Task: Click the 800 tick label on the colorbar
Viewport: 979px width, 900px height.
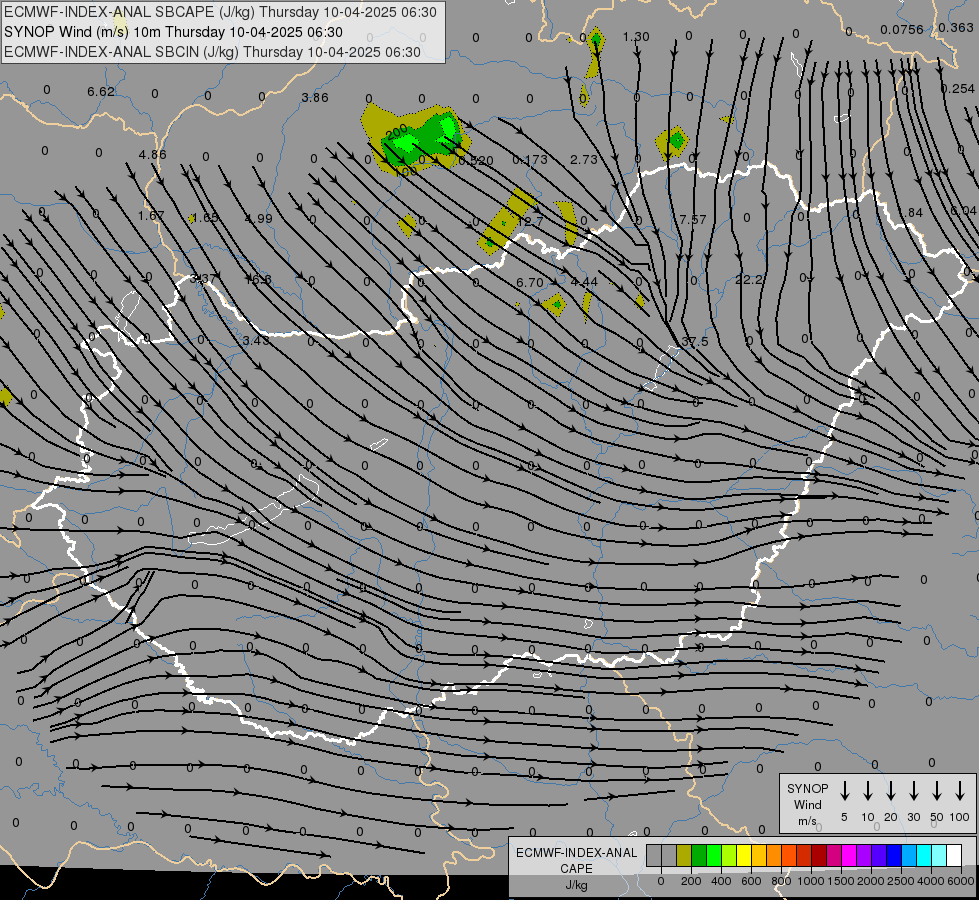Action: (781, 881)
